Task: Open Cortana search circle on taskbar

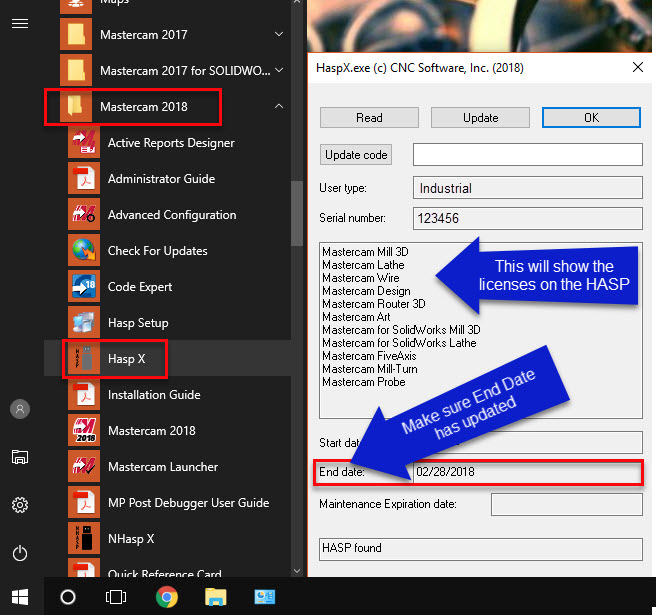Action: pyautogui.click(x=68, y=597)
